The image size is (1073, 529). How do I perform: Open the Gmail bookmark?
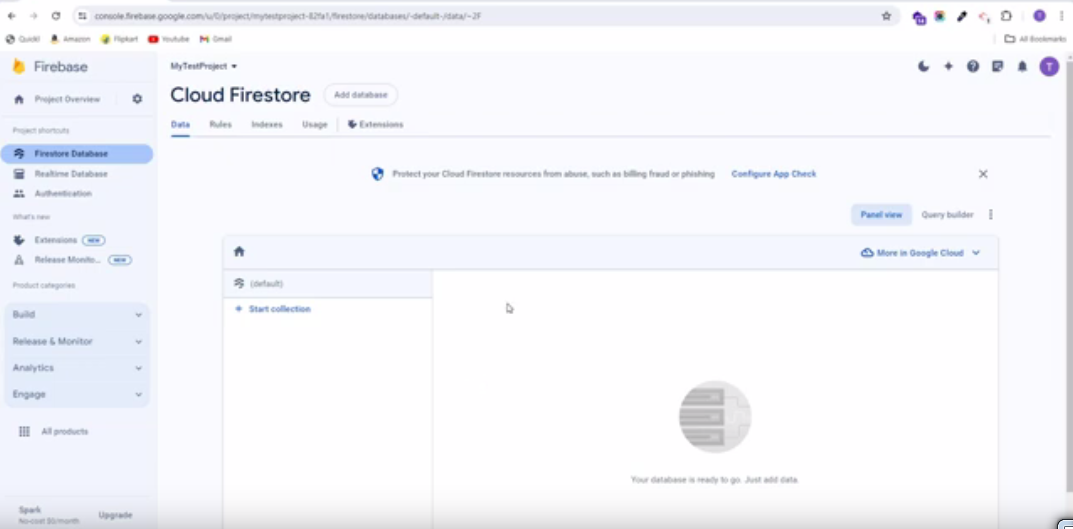(216, 39)
